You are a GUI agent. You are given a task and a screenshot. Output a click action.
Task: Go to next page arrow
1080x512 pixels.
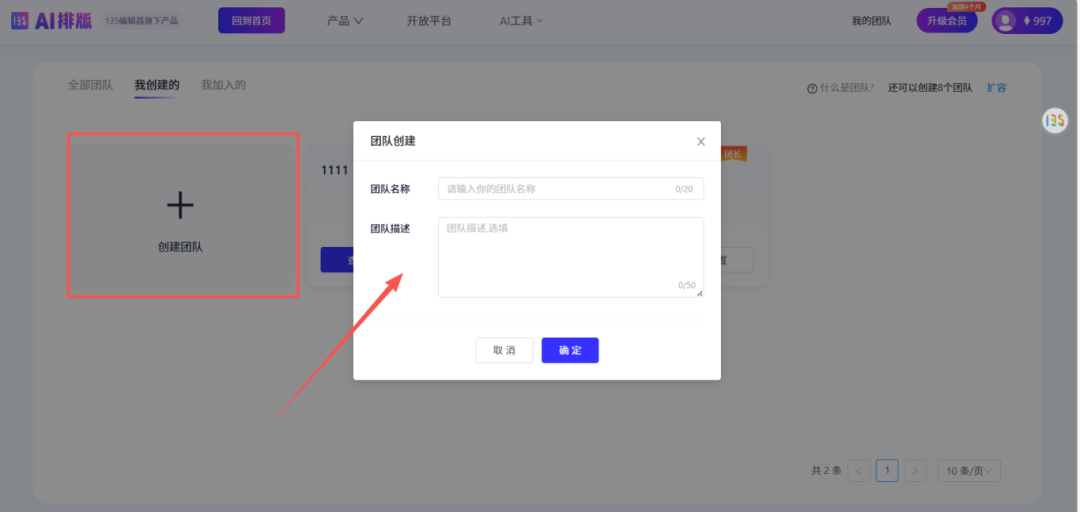click(x=915, y=471)
